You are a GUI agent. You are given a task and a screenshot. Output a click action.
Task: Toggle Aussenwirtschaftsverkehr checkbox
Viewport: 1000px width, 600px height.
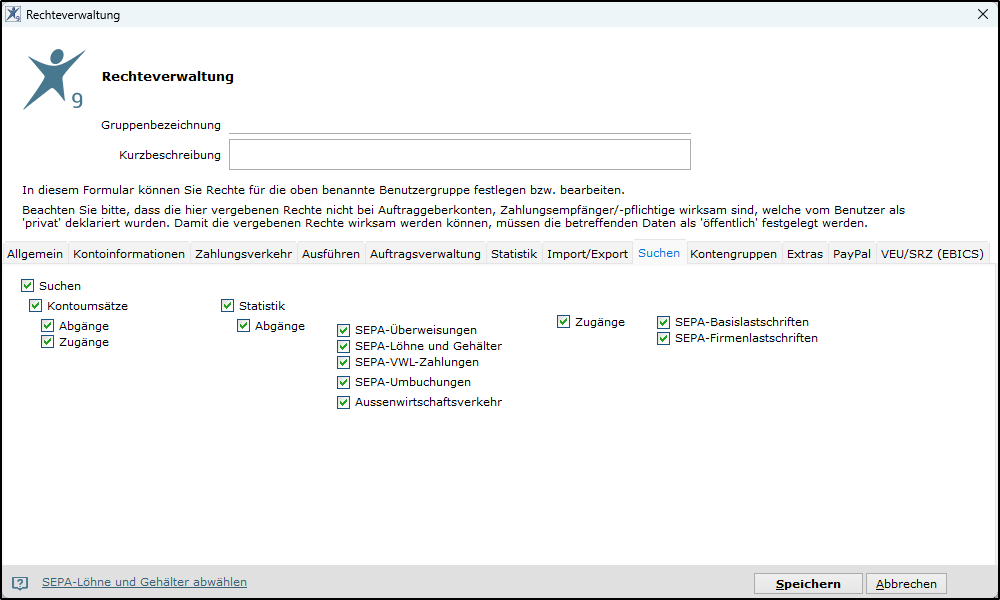point(343,402)
